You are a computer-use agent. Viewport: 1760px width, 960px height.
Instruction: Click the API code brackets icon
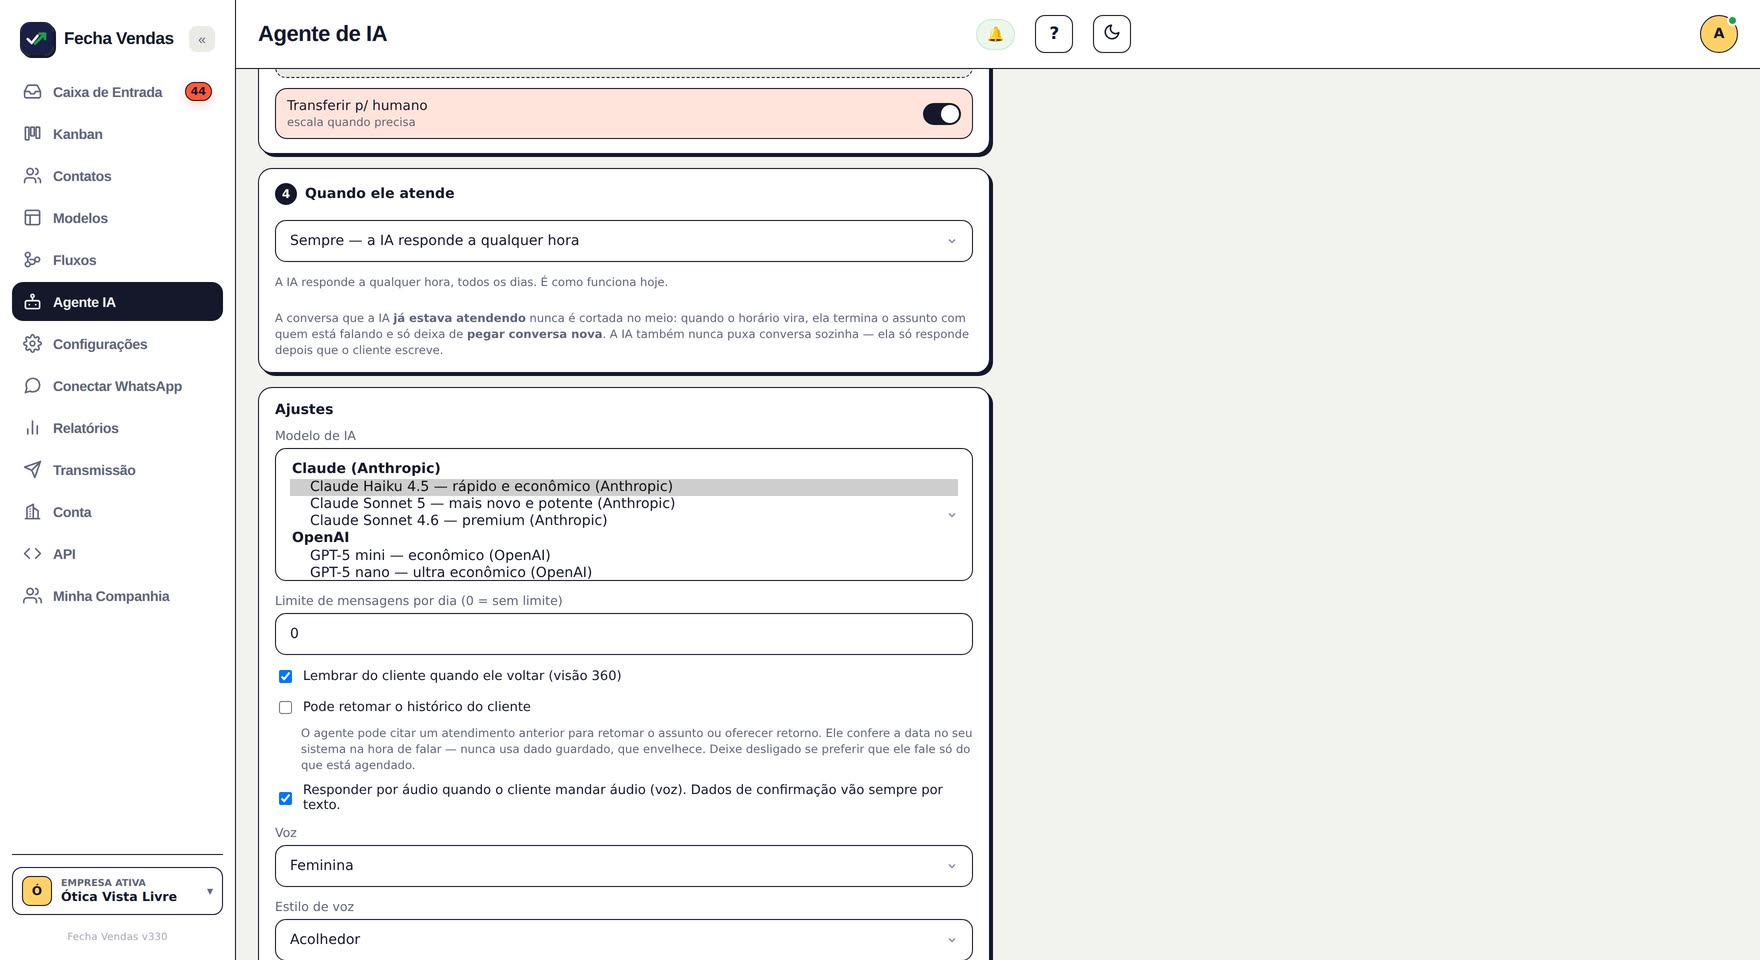point(33,554)
